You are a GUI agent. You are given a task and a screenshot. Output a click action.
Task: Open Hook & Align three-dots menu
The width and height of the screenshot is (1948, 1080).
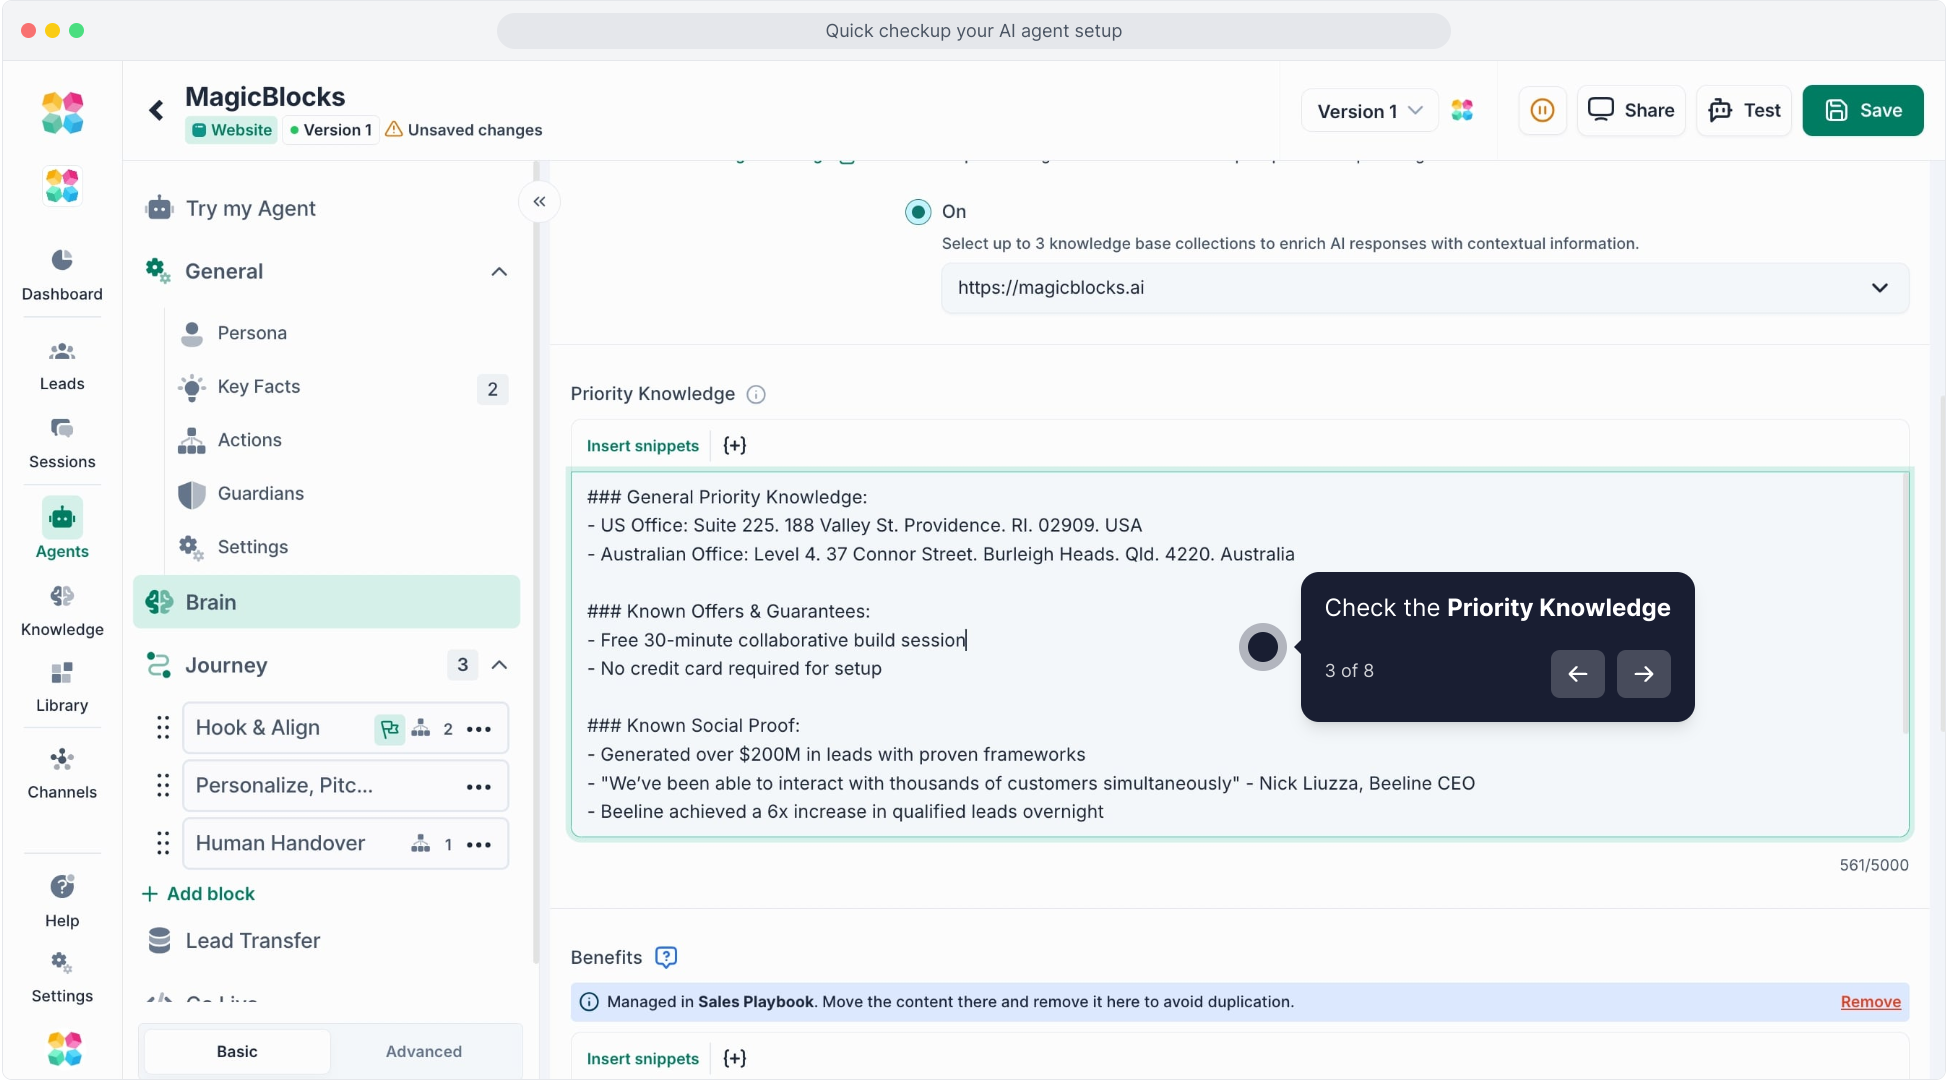click(479, 729)
